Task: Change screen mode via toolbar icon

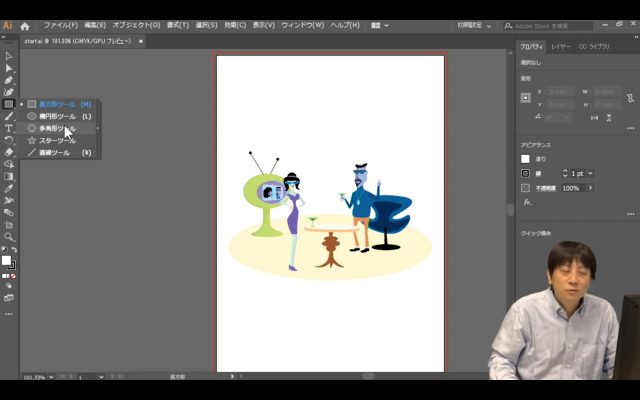Action: (x=9, y=298)
